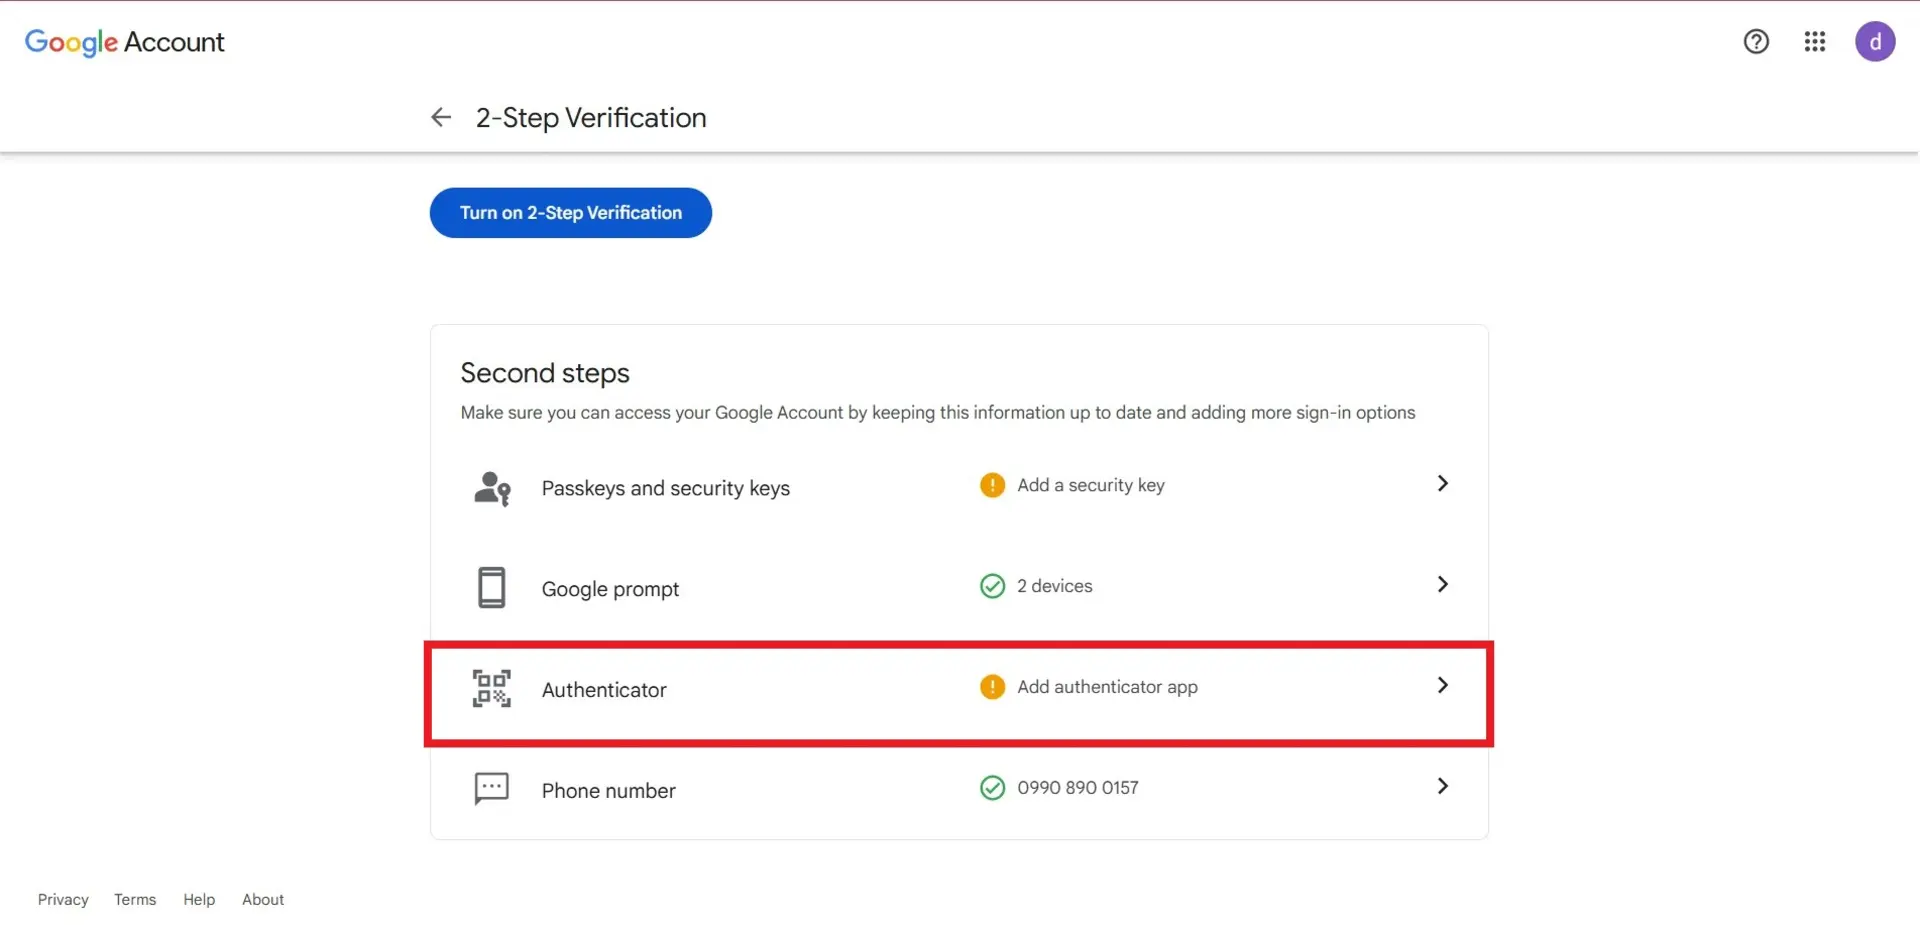Open the About footer link

(x=263, y=900)
